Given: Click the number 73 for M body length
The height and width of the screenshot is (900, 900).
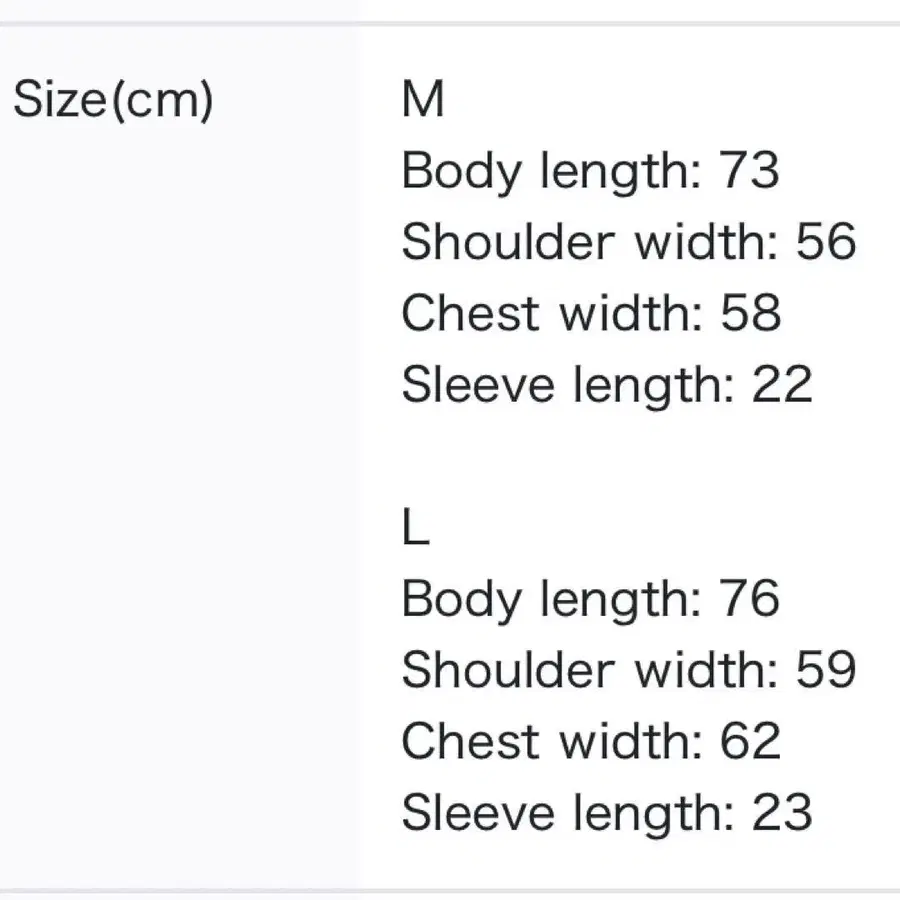Looking at the screenshot, I should 749,169.
